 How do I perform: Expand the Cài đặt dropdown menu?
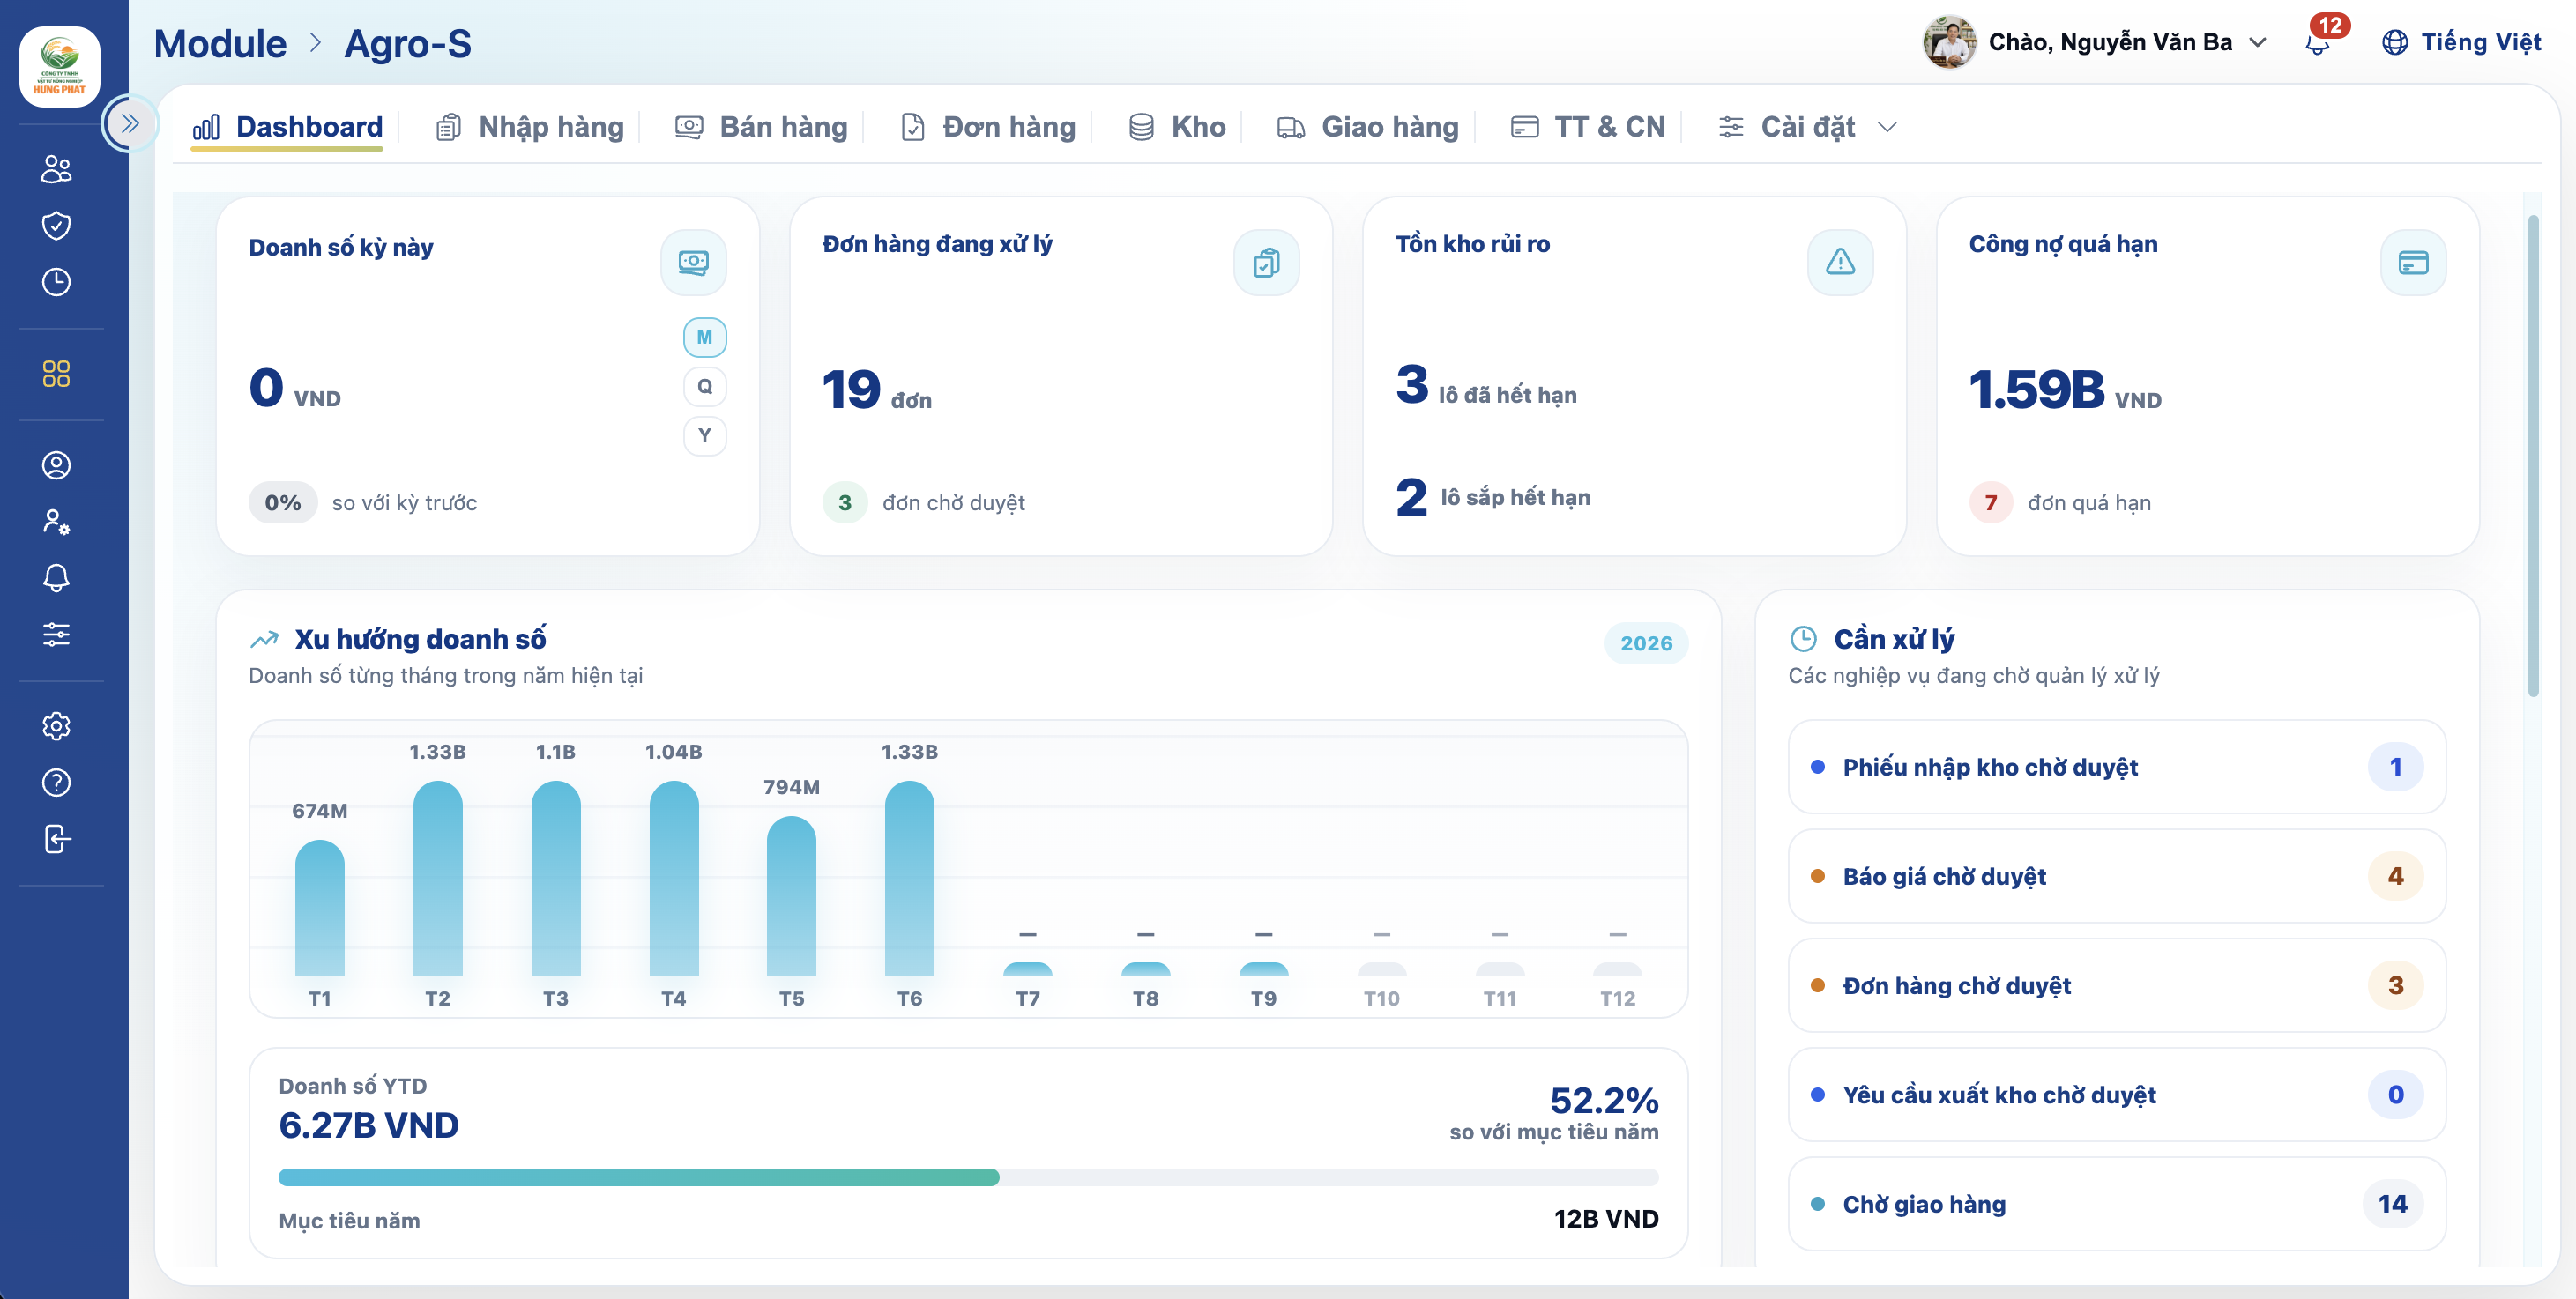tap(1807, 127)
